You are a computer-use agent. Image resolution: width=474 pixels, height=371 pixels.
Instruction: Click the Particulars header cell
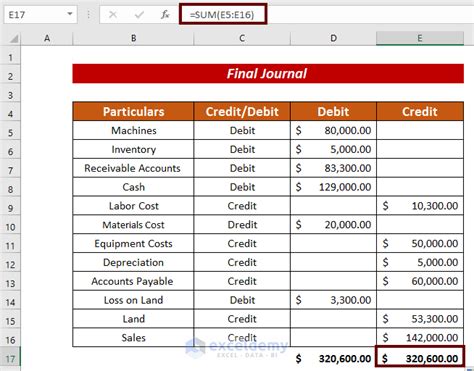[x=133, y=111]
